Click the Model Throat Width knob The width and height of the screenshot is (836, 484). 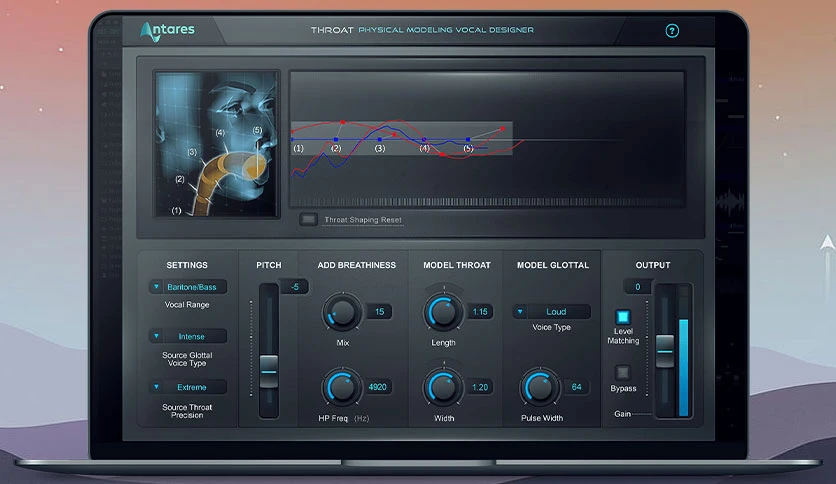443,388
